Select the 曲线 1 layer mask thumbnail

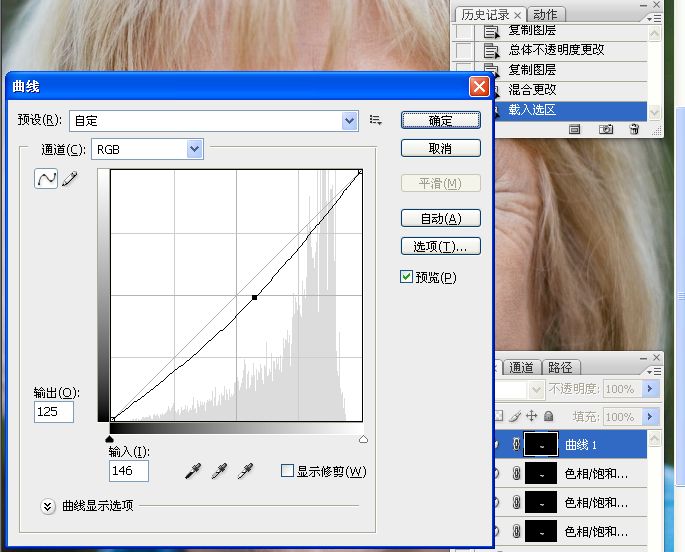[541, 445]
